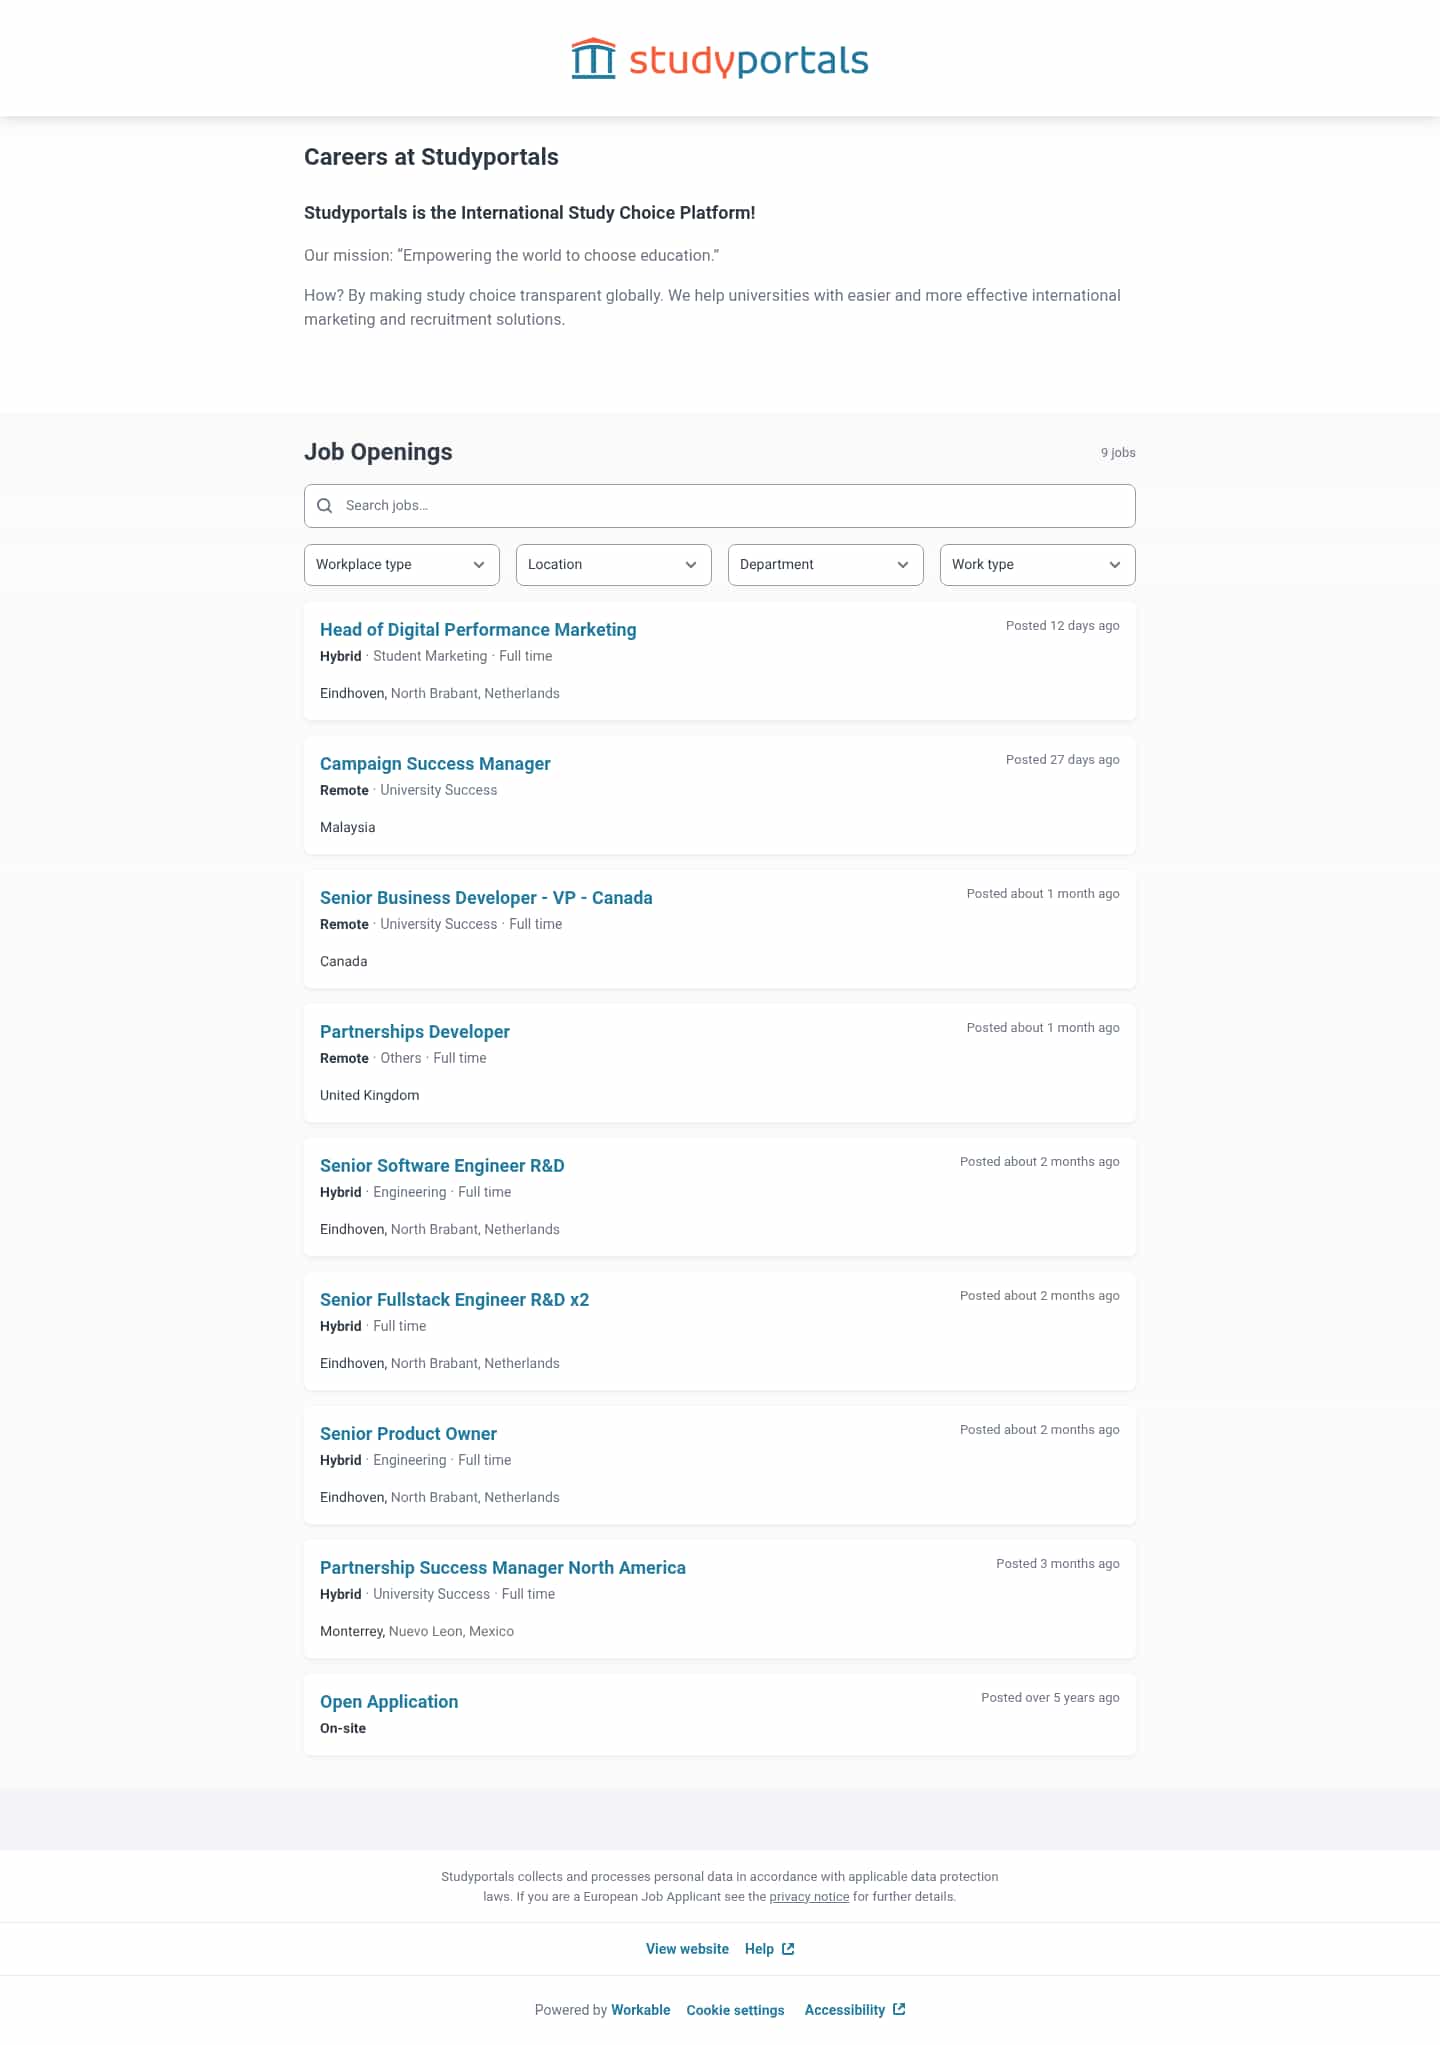Open Partnership Success Manager North America job
This screenshot has height=2045, width=1440.
tap(503, 1568)
